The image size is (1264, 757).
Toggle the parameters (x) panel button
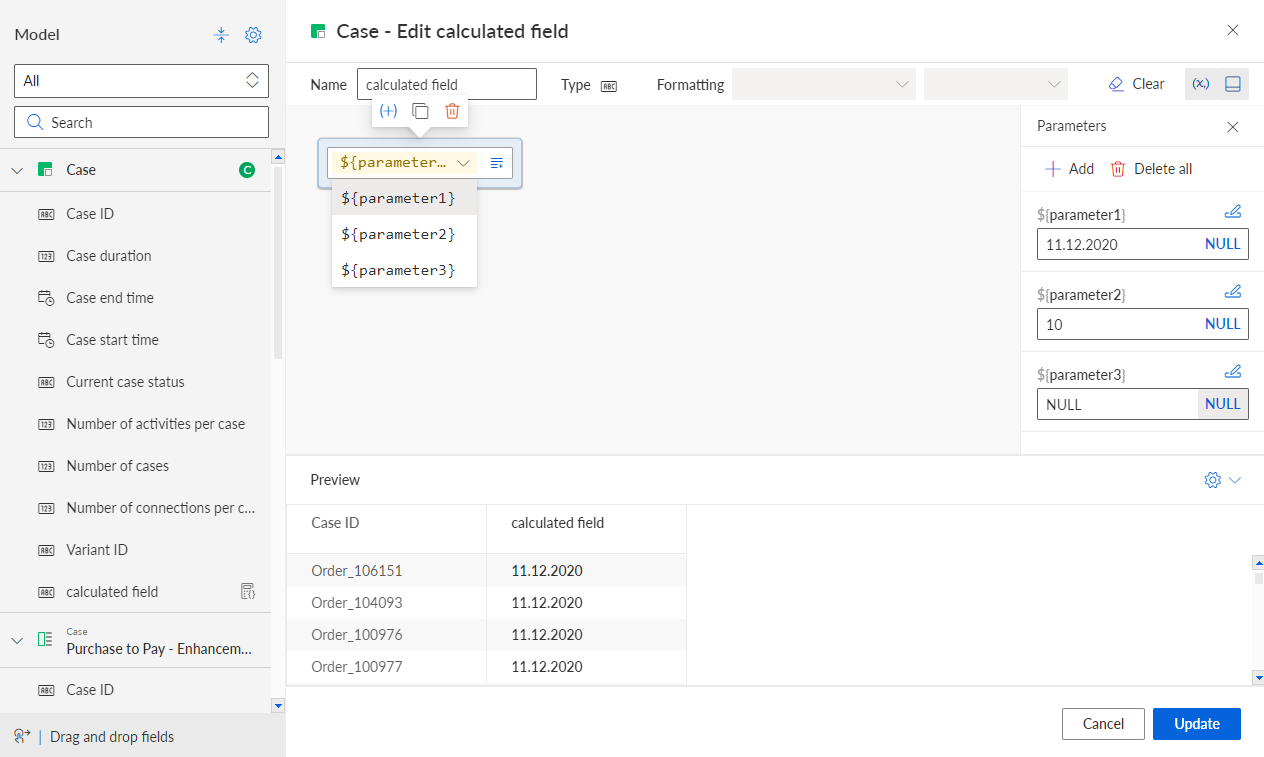[1201, 84]
